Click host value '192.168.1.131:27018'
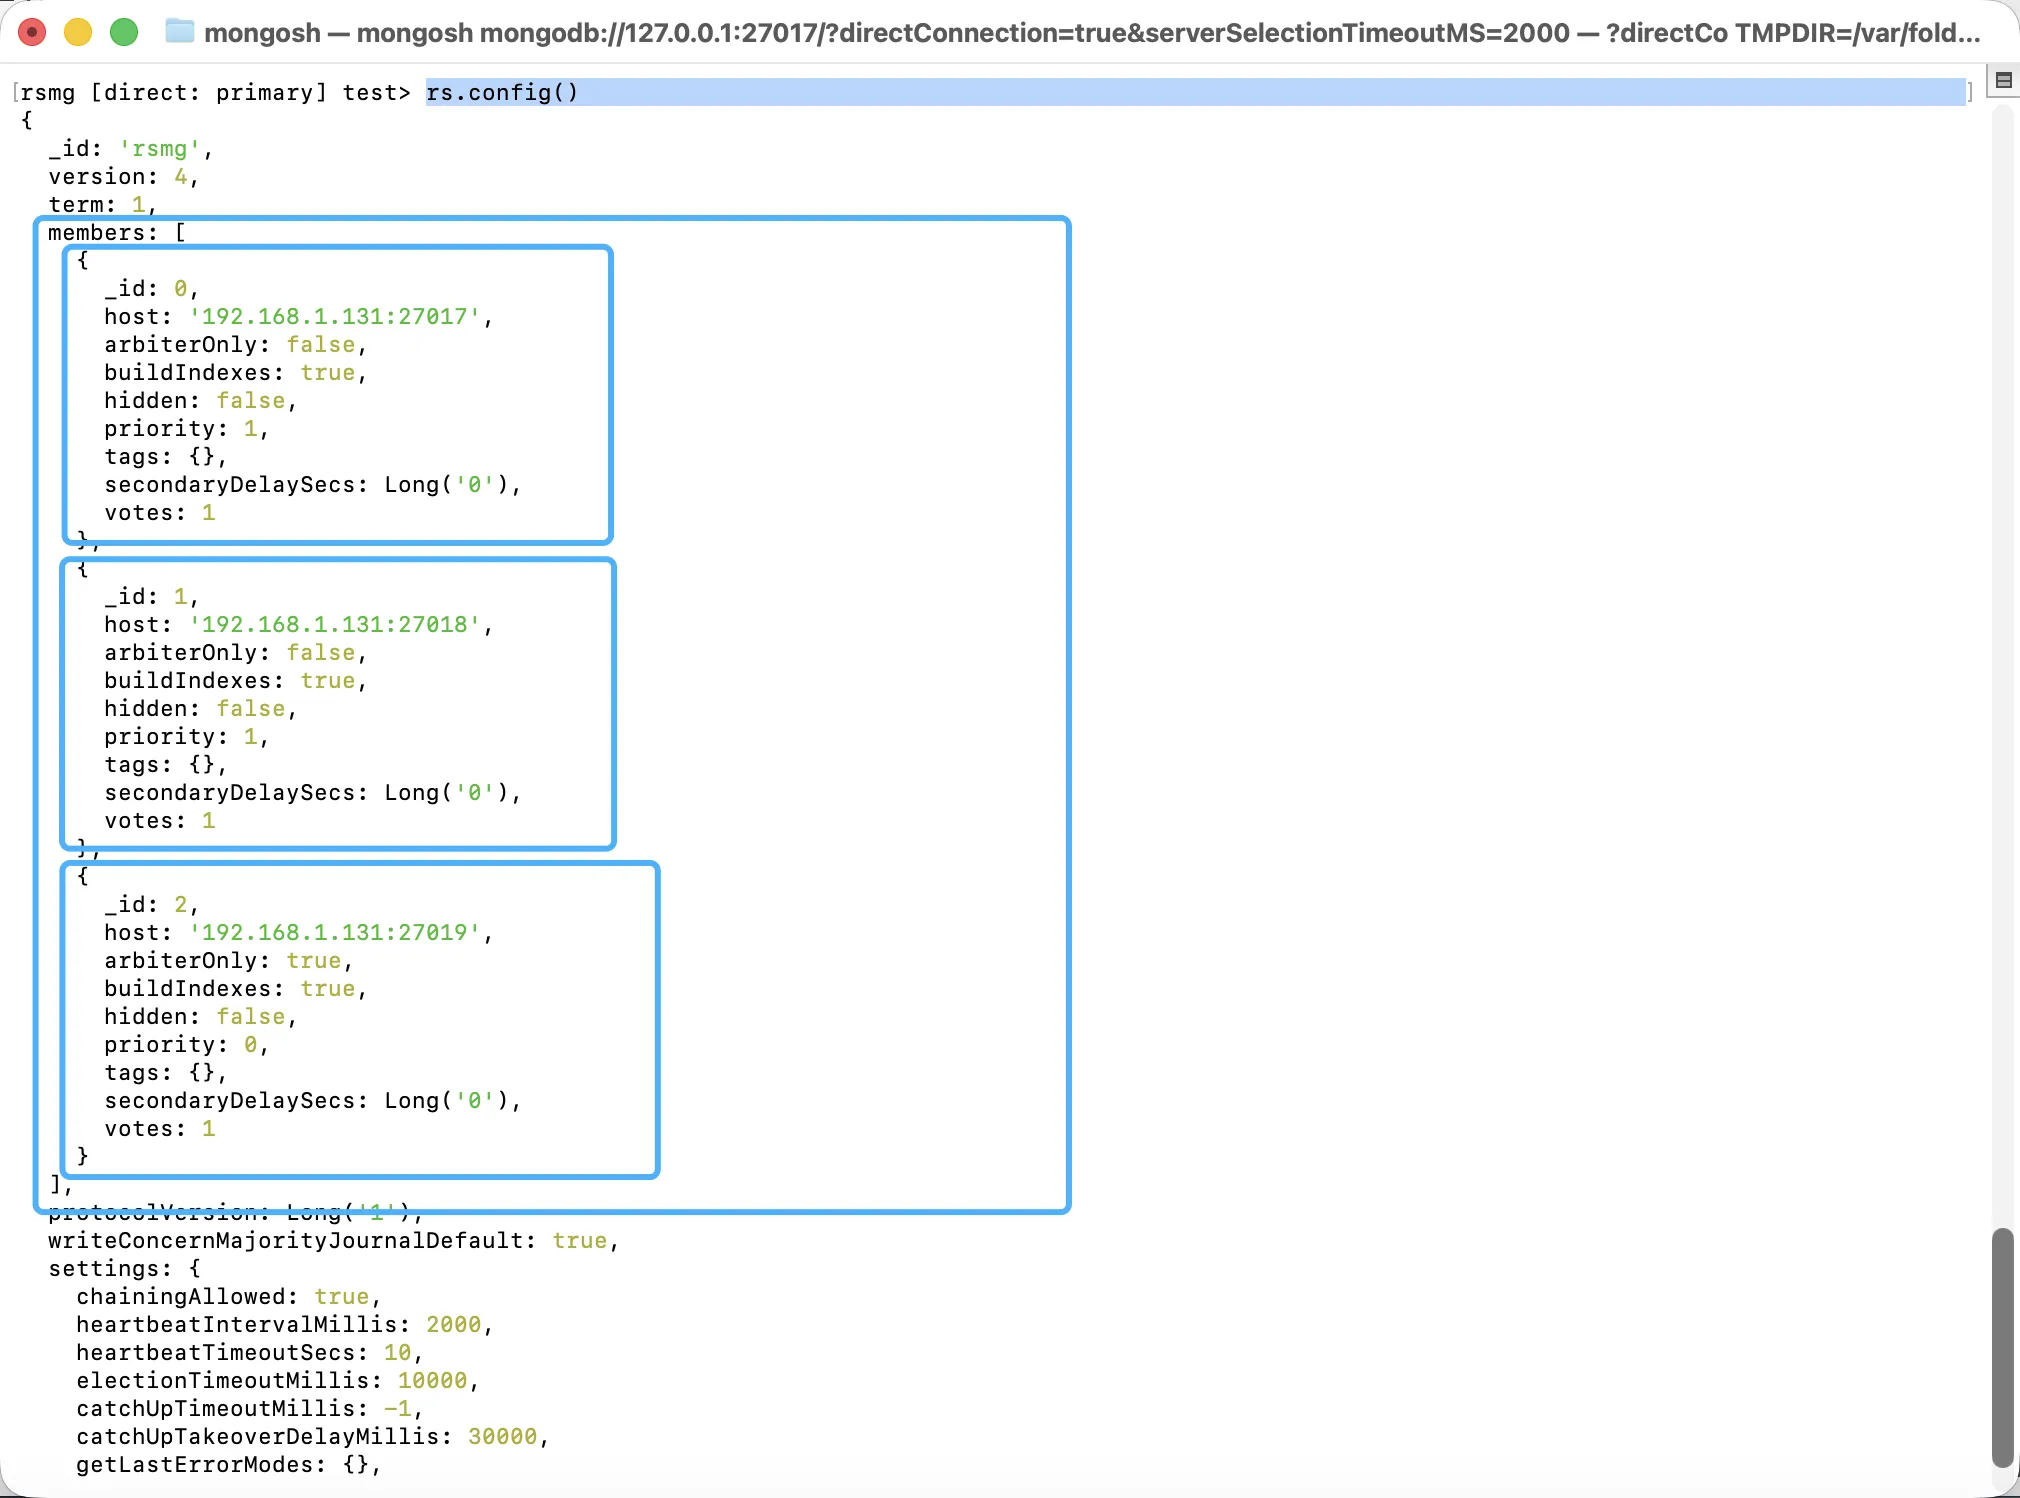 tap(335, 625)
